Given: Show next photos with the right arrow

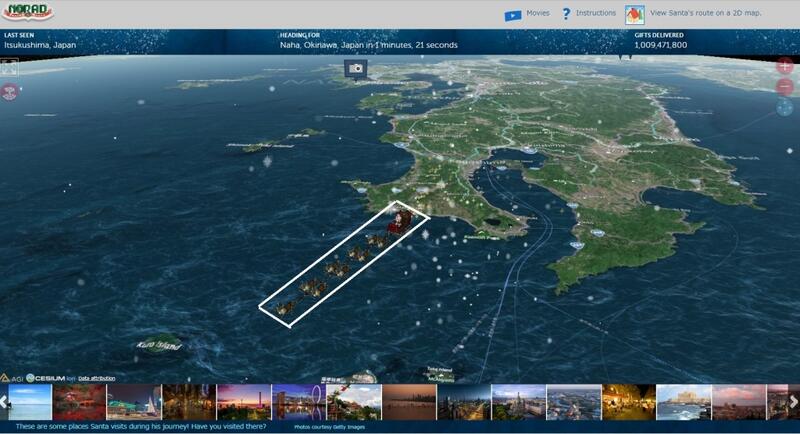Looking at the screenshot, I should (x=794, y=402).
